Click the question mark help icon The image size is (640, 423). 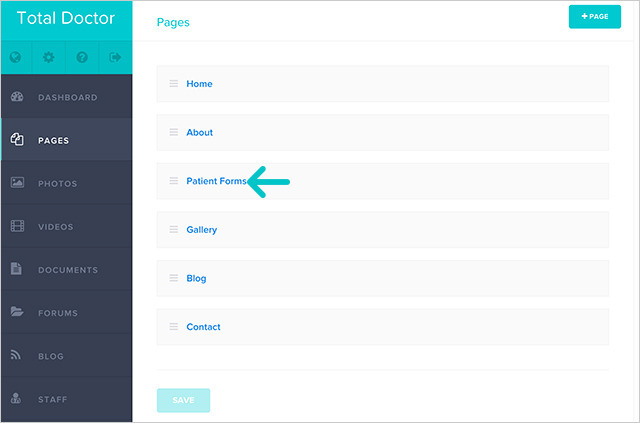point(82,57)
